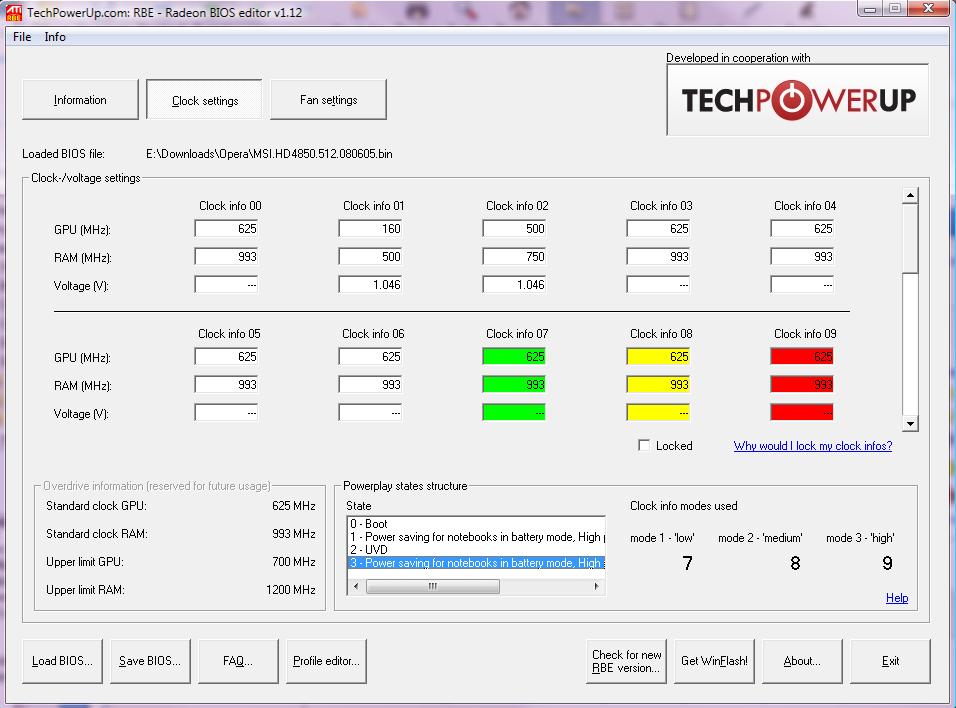
Task: Click state list scroll right arrow
Action: tap(596, 586)
